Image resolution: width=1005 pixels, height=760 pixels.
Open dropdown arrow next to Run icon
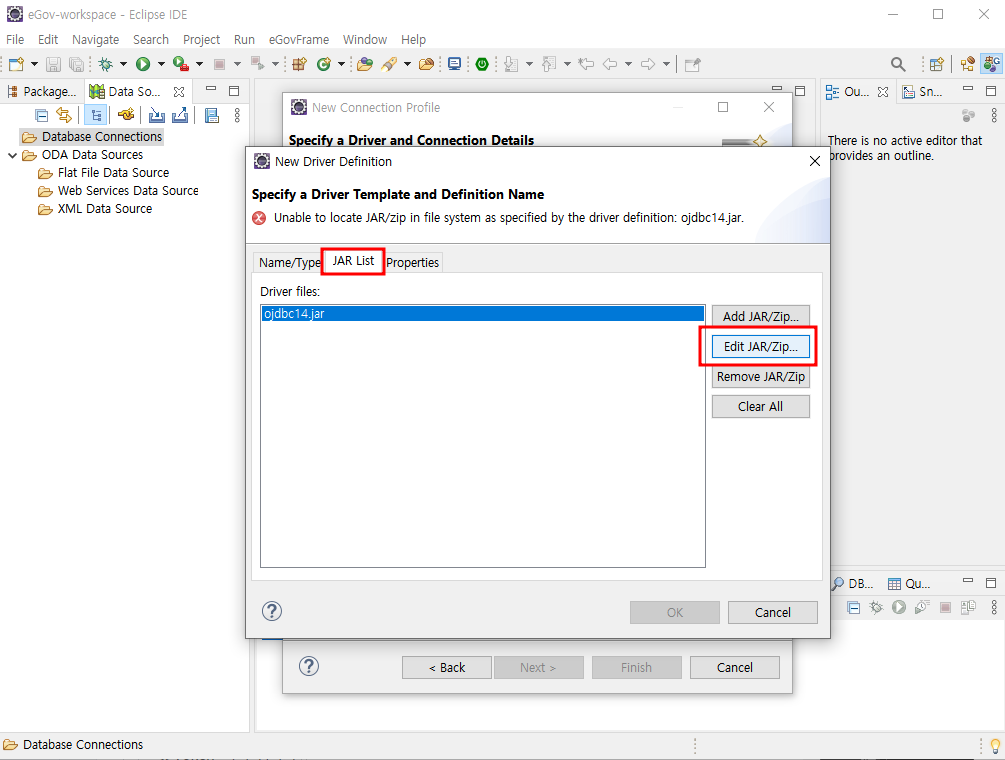coord(161,64)
